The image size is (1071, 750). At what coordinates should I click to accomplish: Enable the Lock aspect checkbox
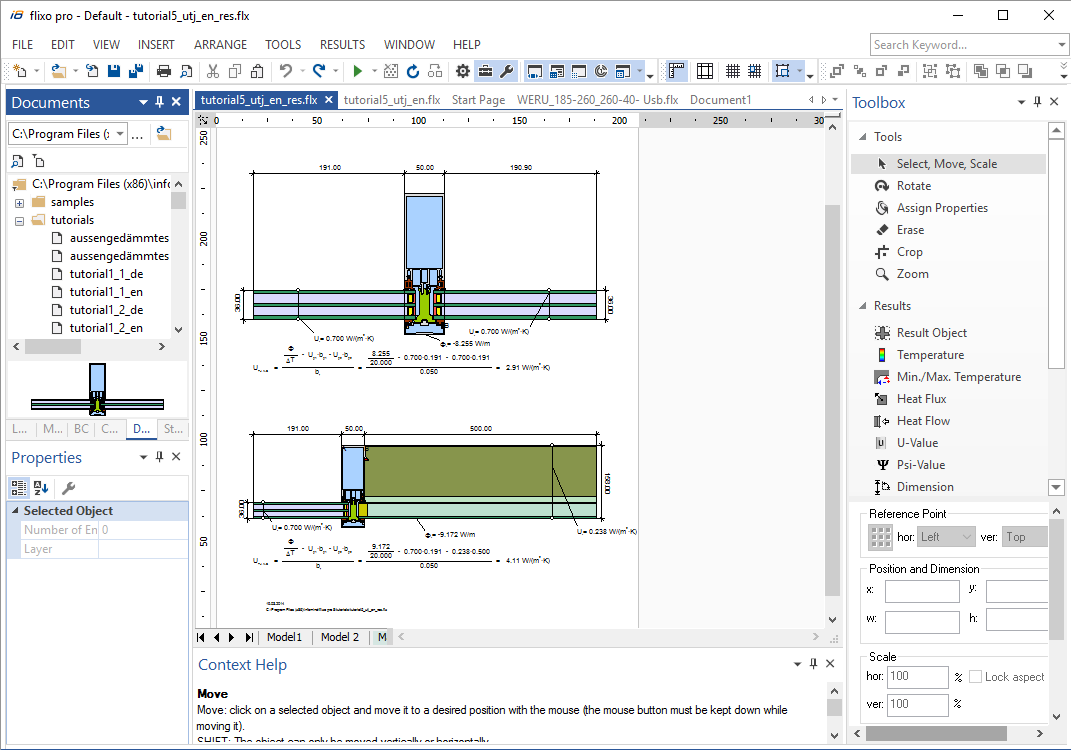(976, 677)
